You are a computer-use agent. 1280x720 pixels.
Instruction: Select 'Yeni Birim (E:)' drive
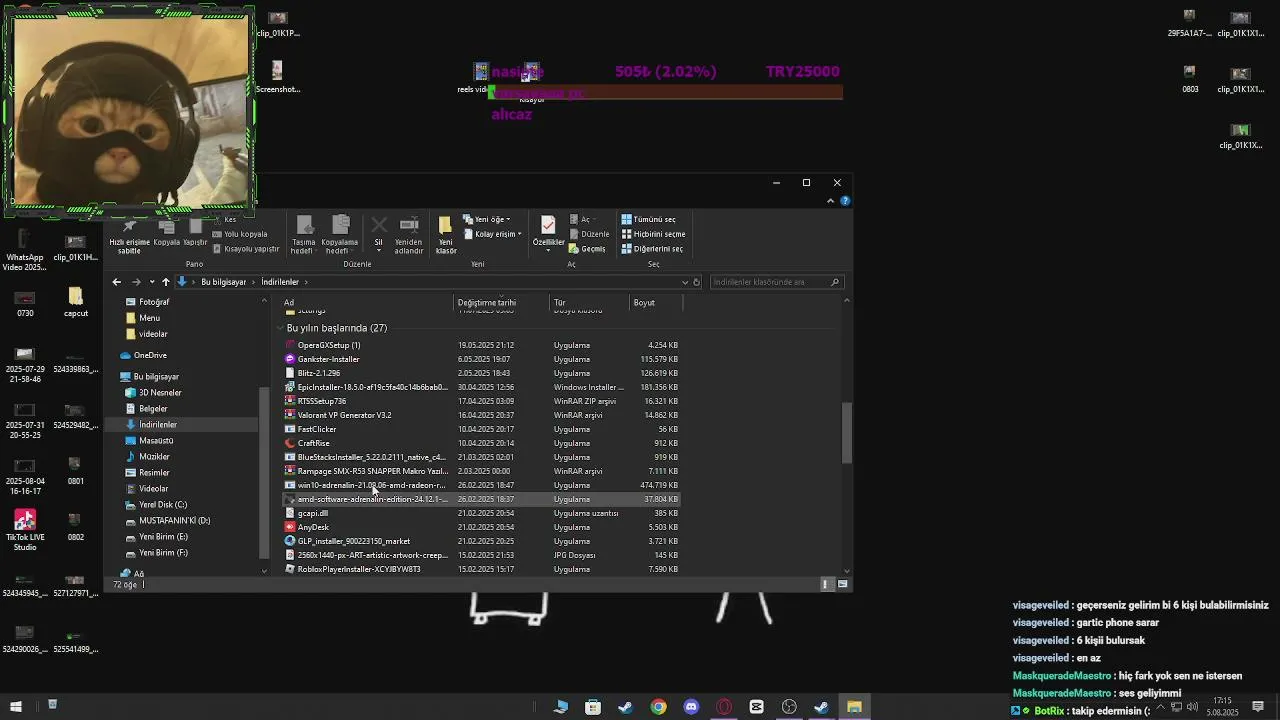coord(163,537)
